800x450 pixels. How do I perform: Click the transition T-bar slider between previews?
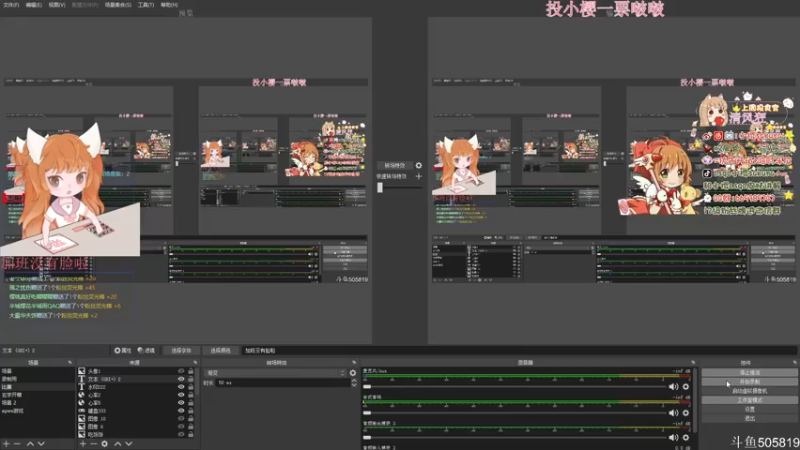(x=399, y=188)
